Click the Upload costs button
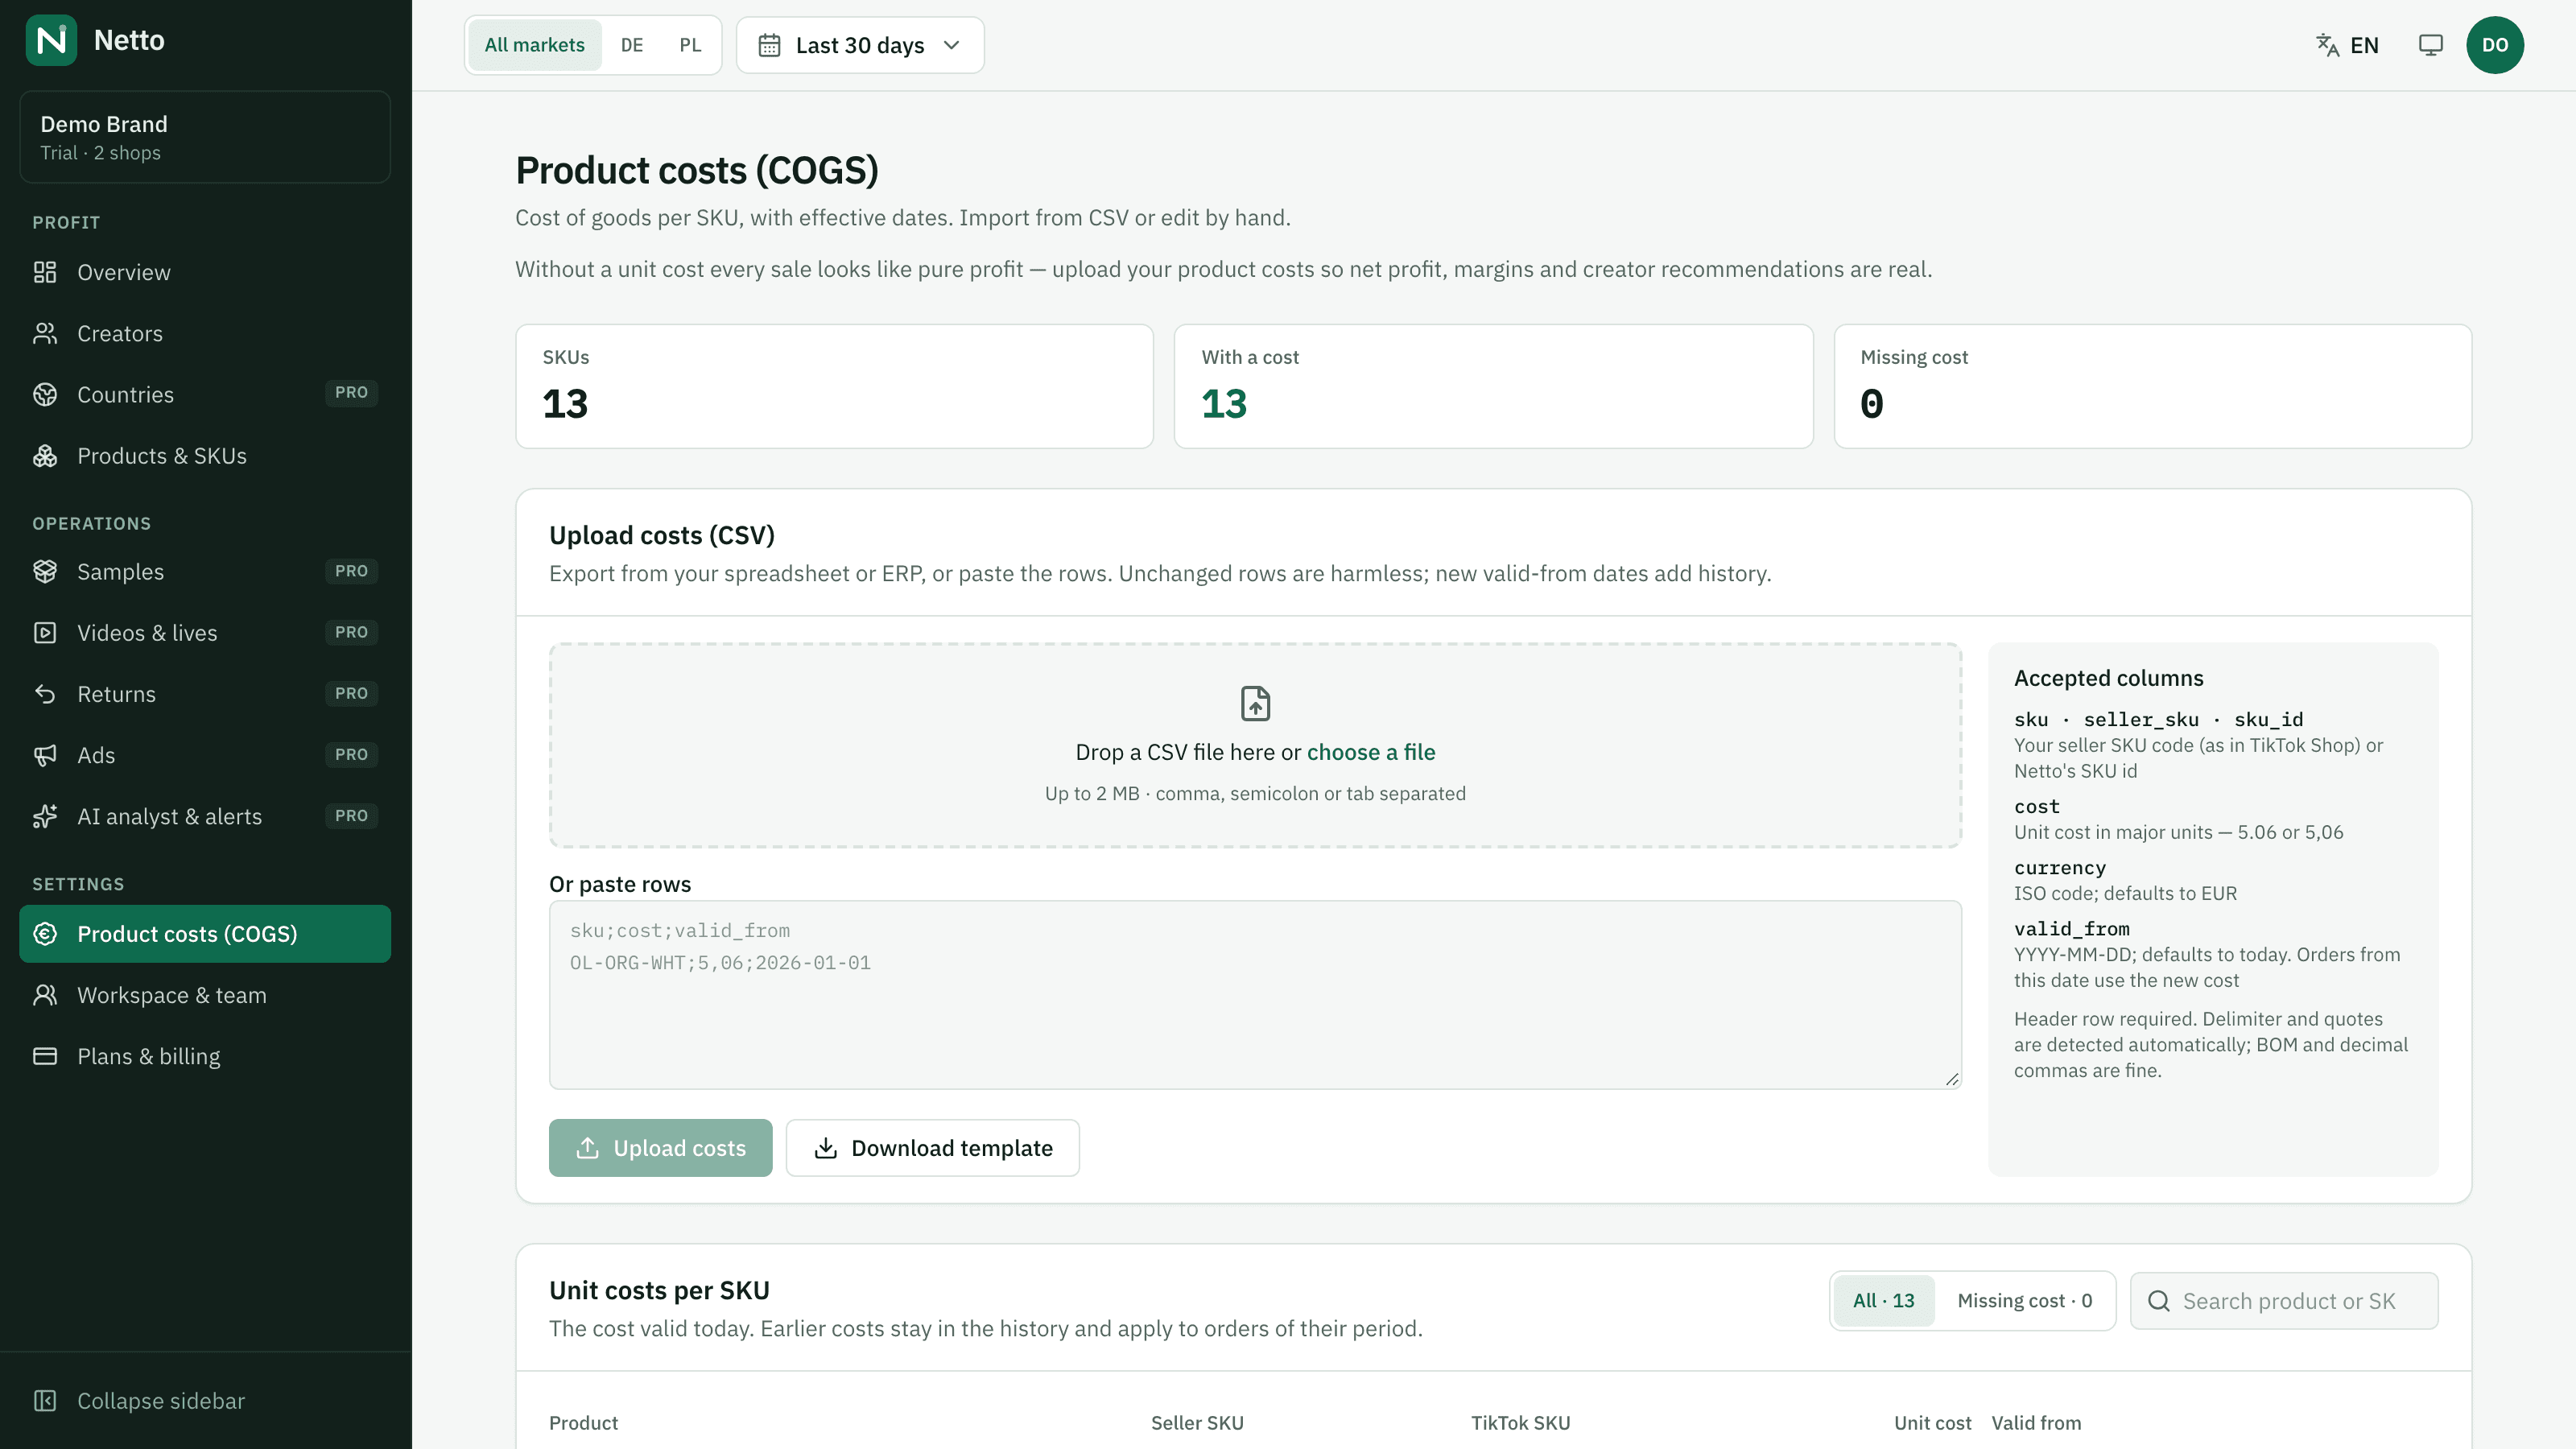 click(x=660, y=1147)
